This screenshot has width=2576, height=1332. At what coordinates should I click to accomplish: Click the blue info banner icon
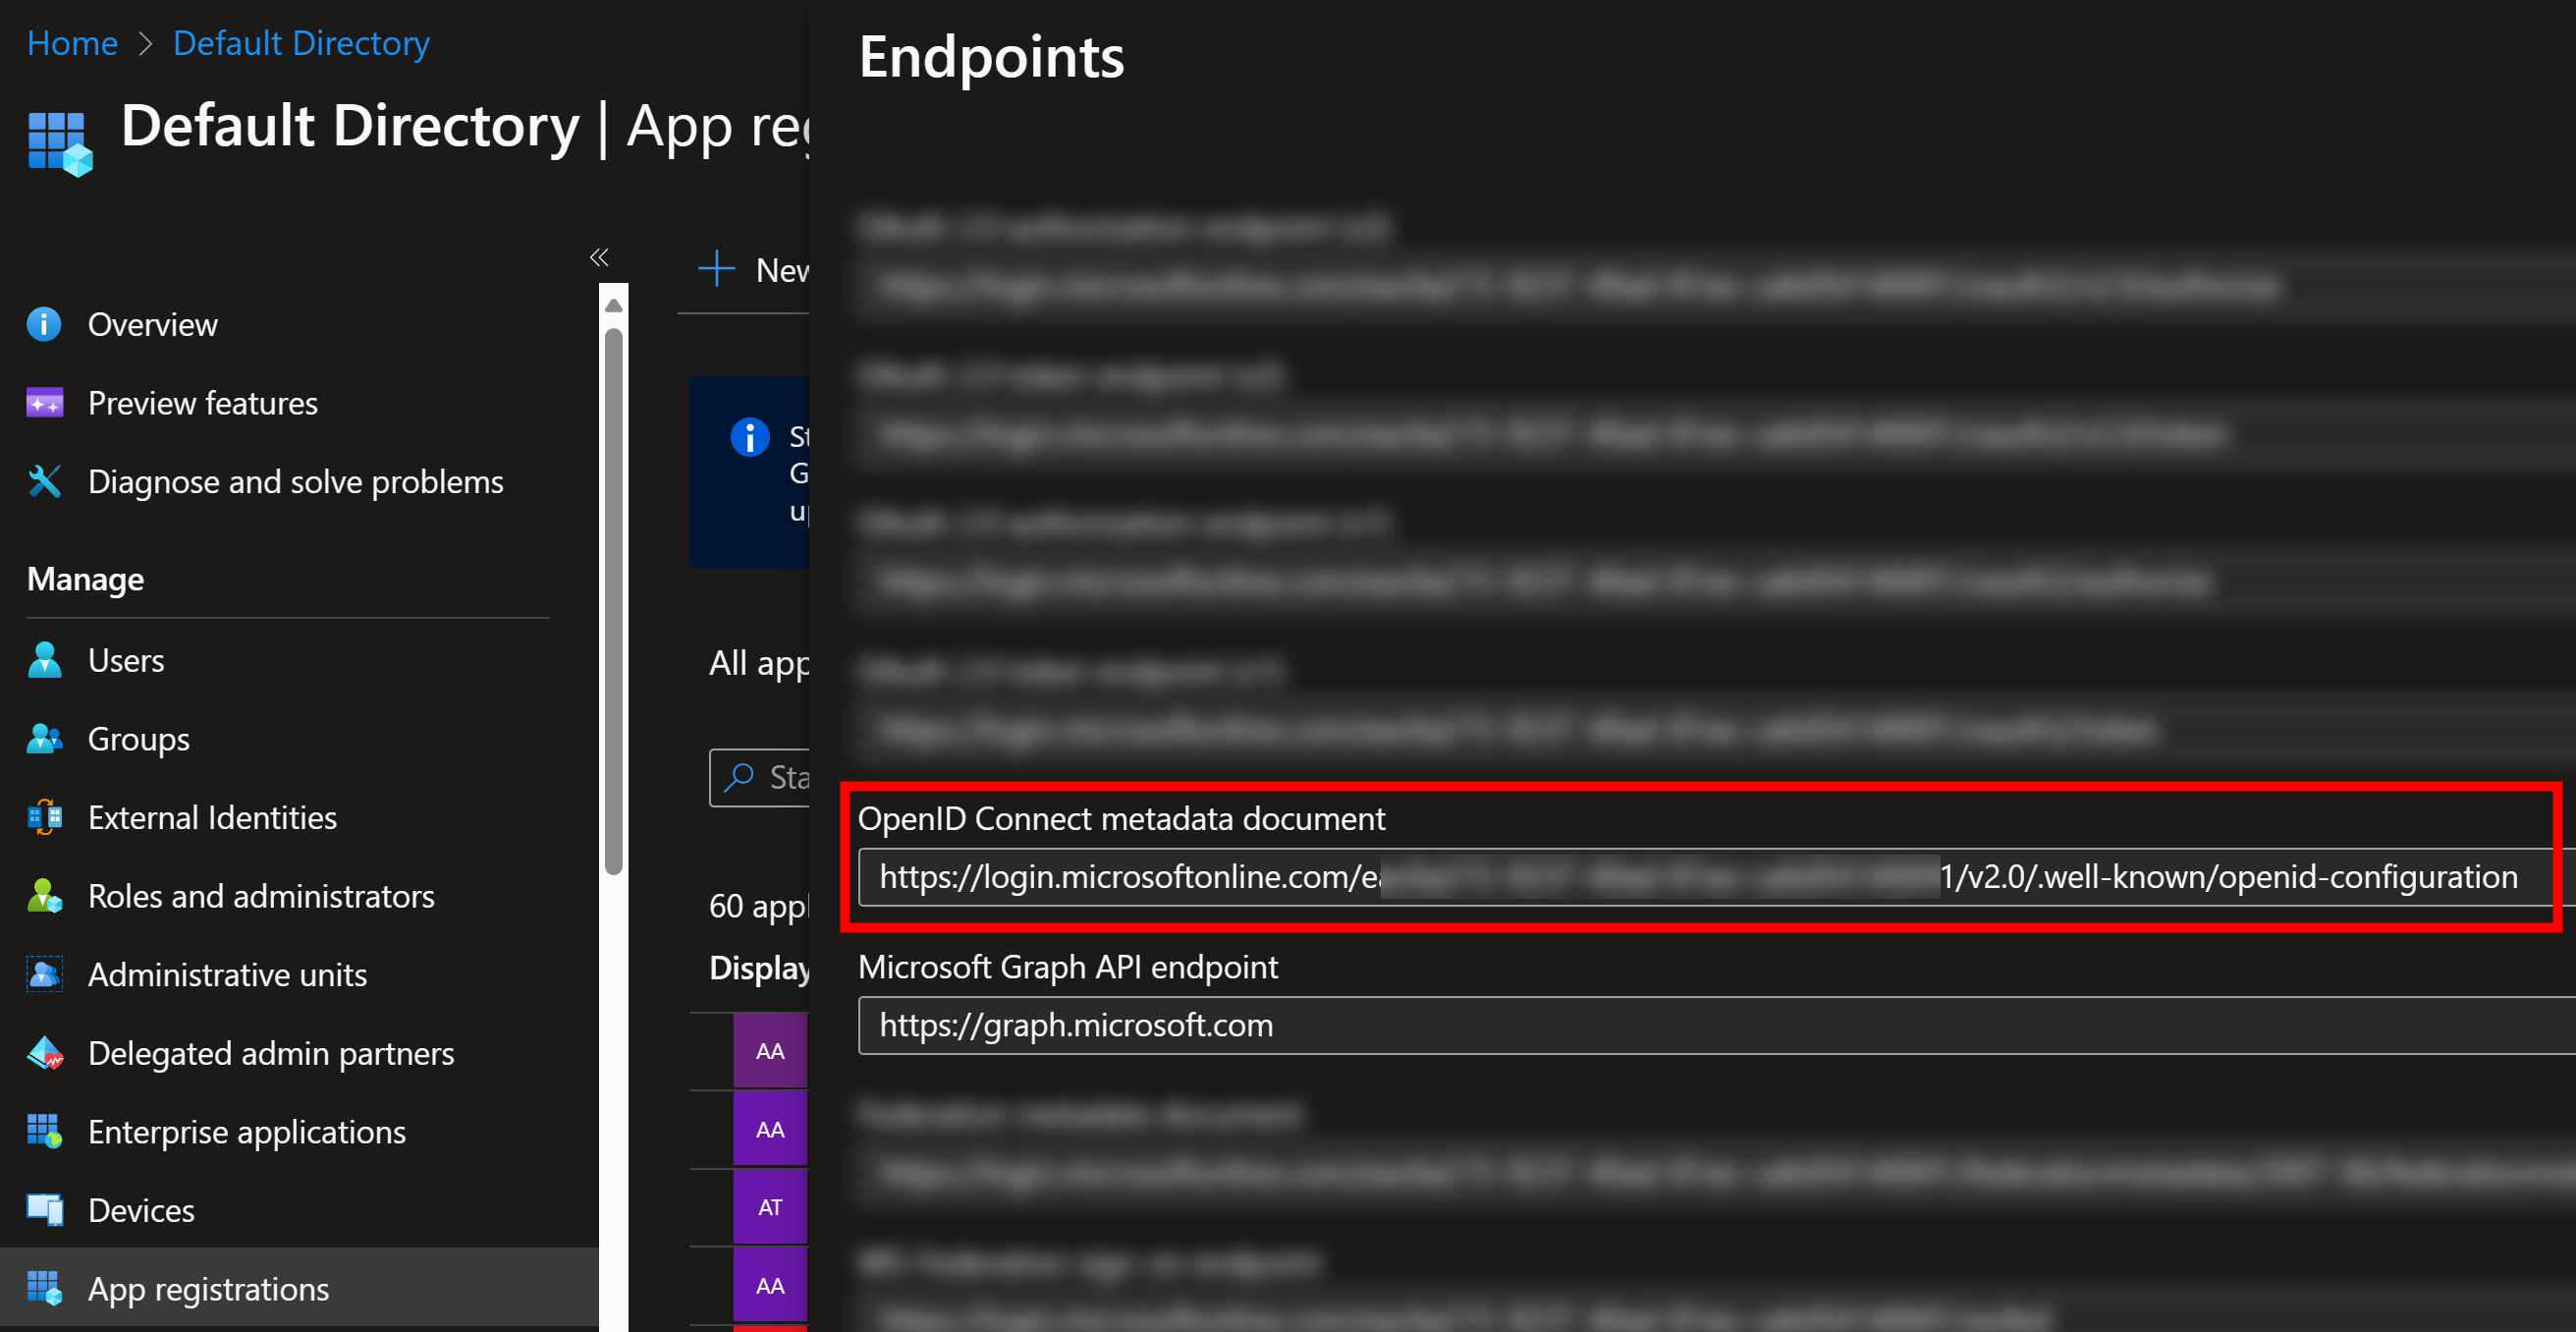click(750, 436)
